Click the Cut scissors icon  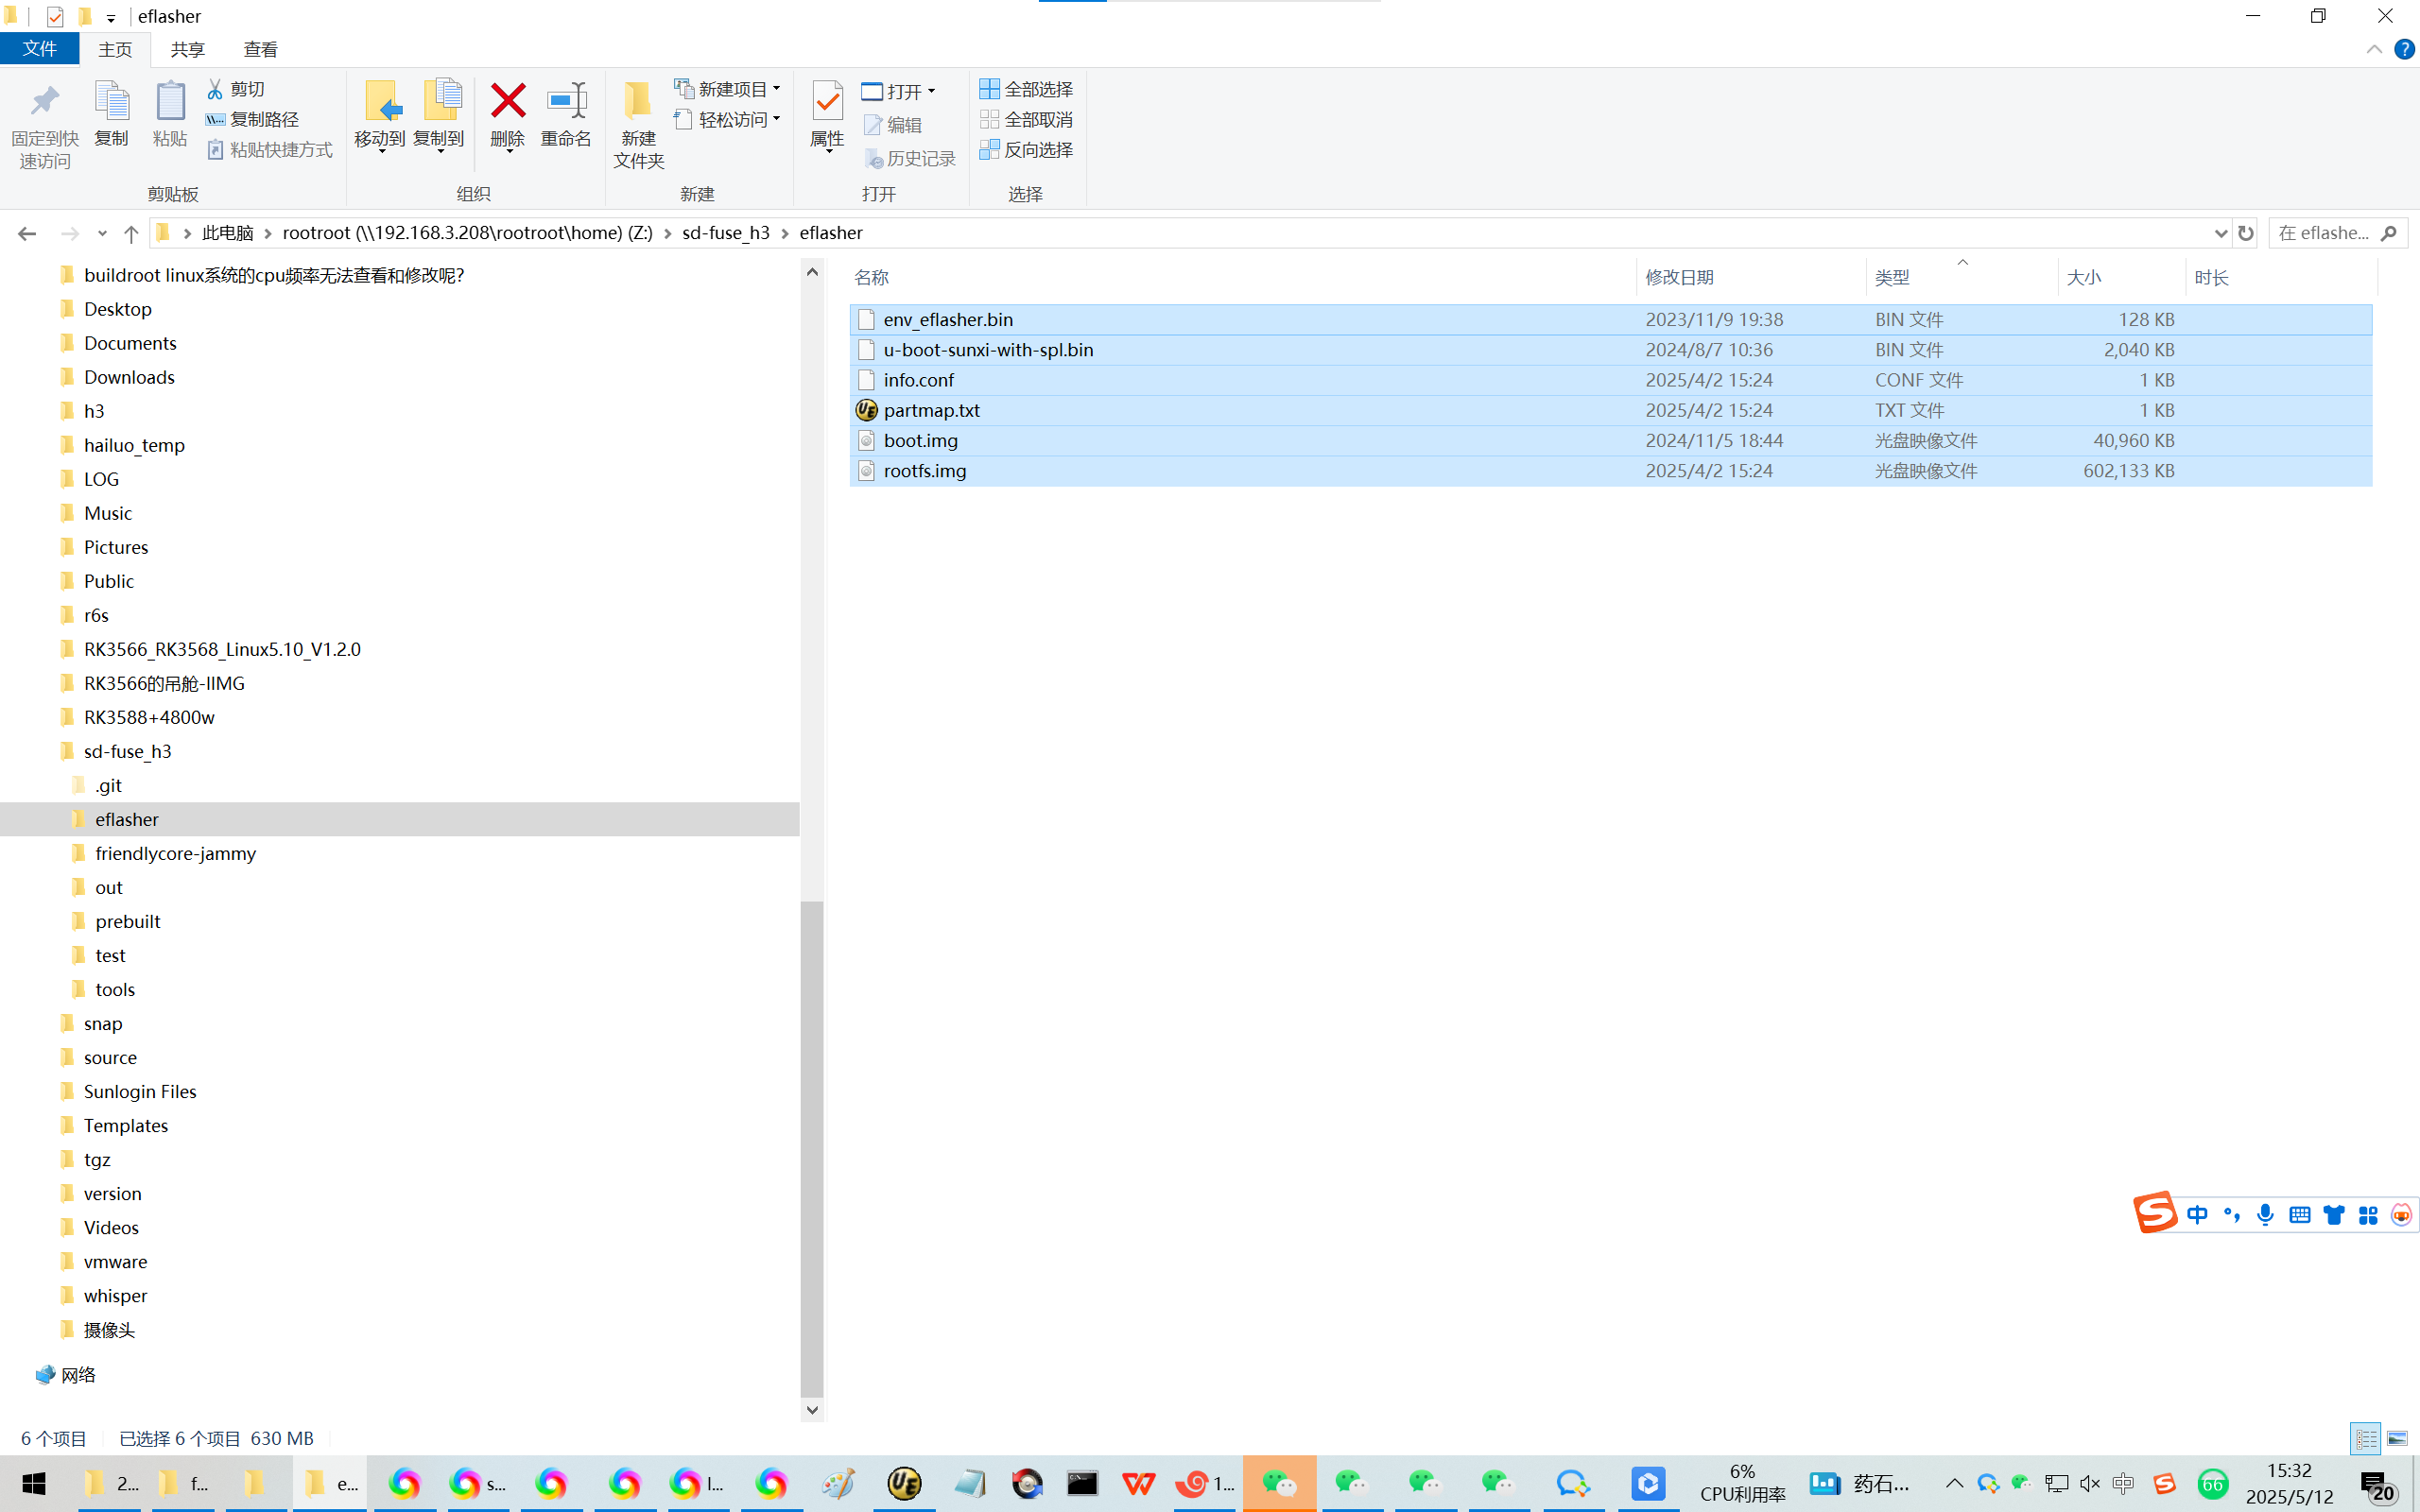[215, 89]
